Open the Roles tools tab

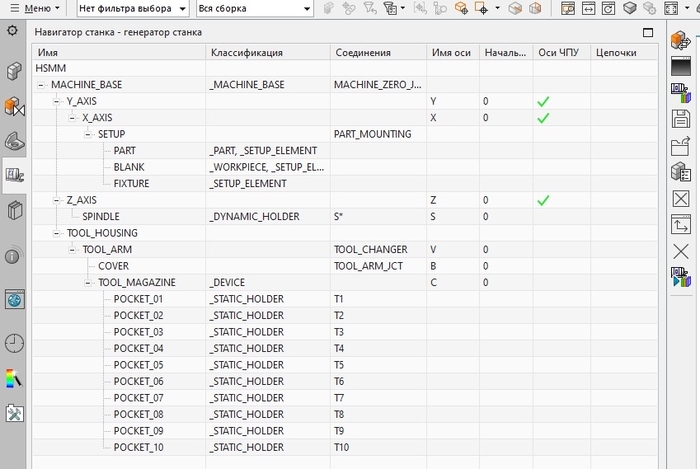(14, 414)
